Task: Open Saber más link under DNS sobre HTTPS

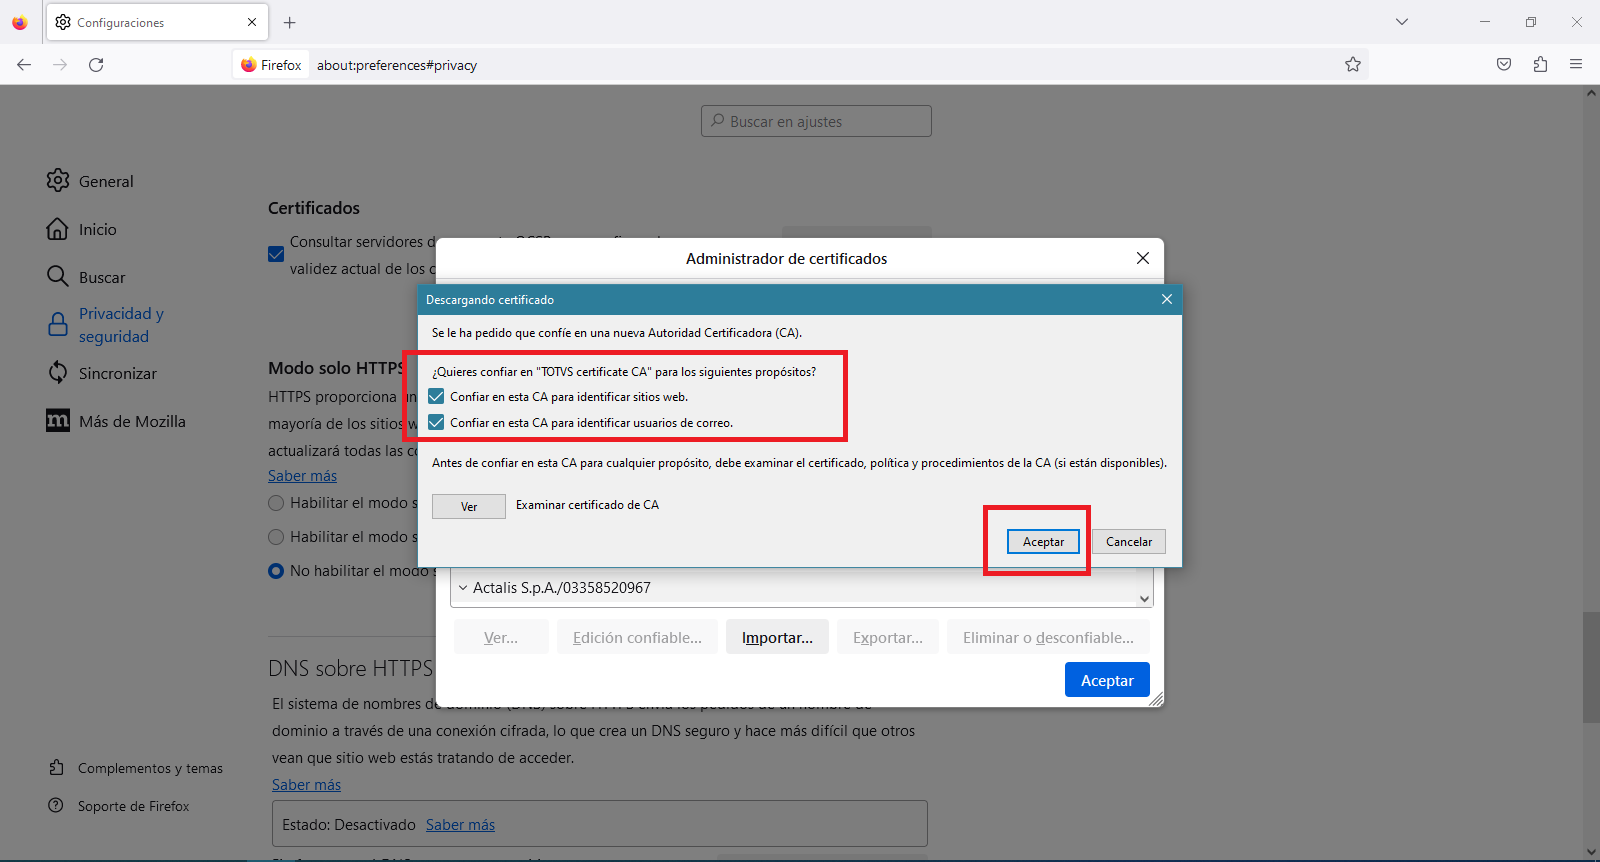Action: pyautogui.click(x=306, y=785)
